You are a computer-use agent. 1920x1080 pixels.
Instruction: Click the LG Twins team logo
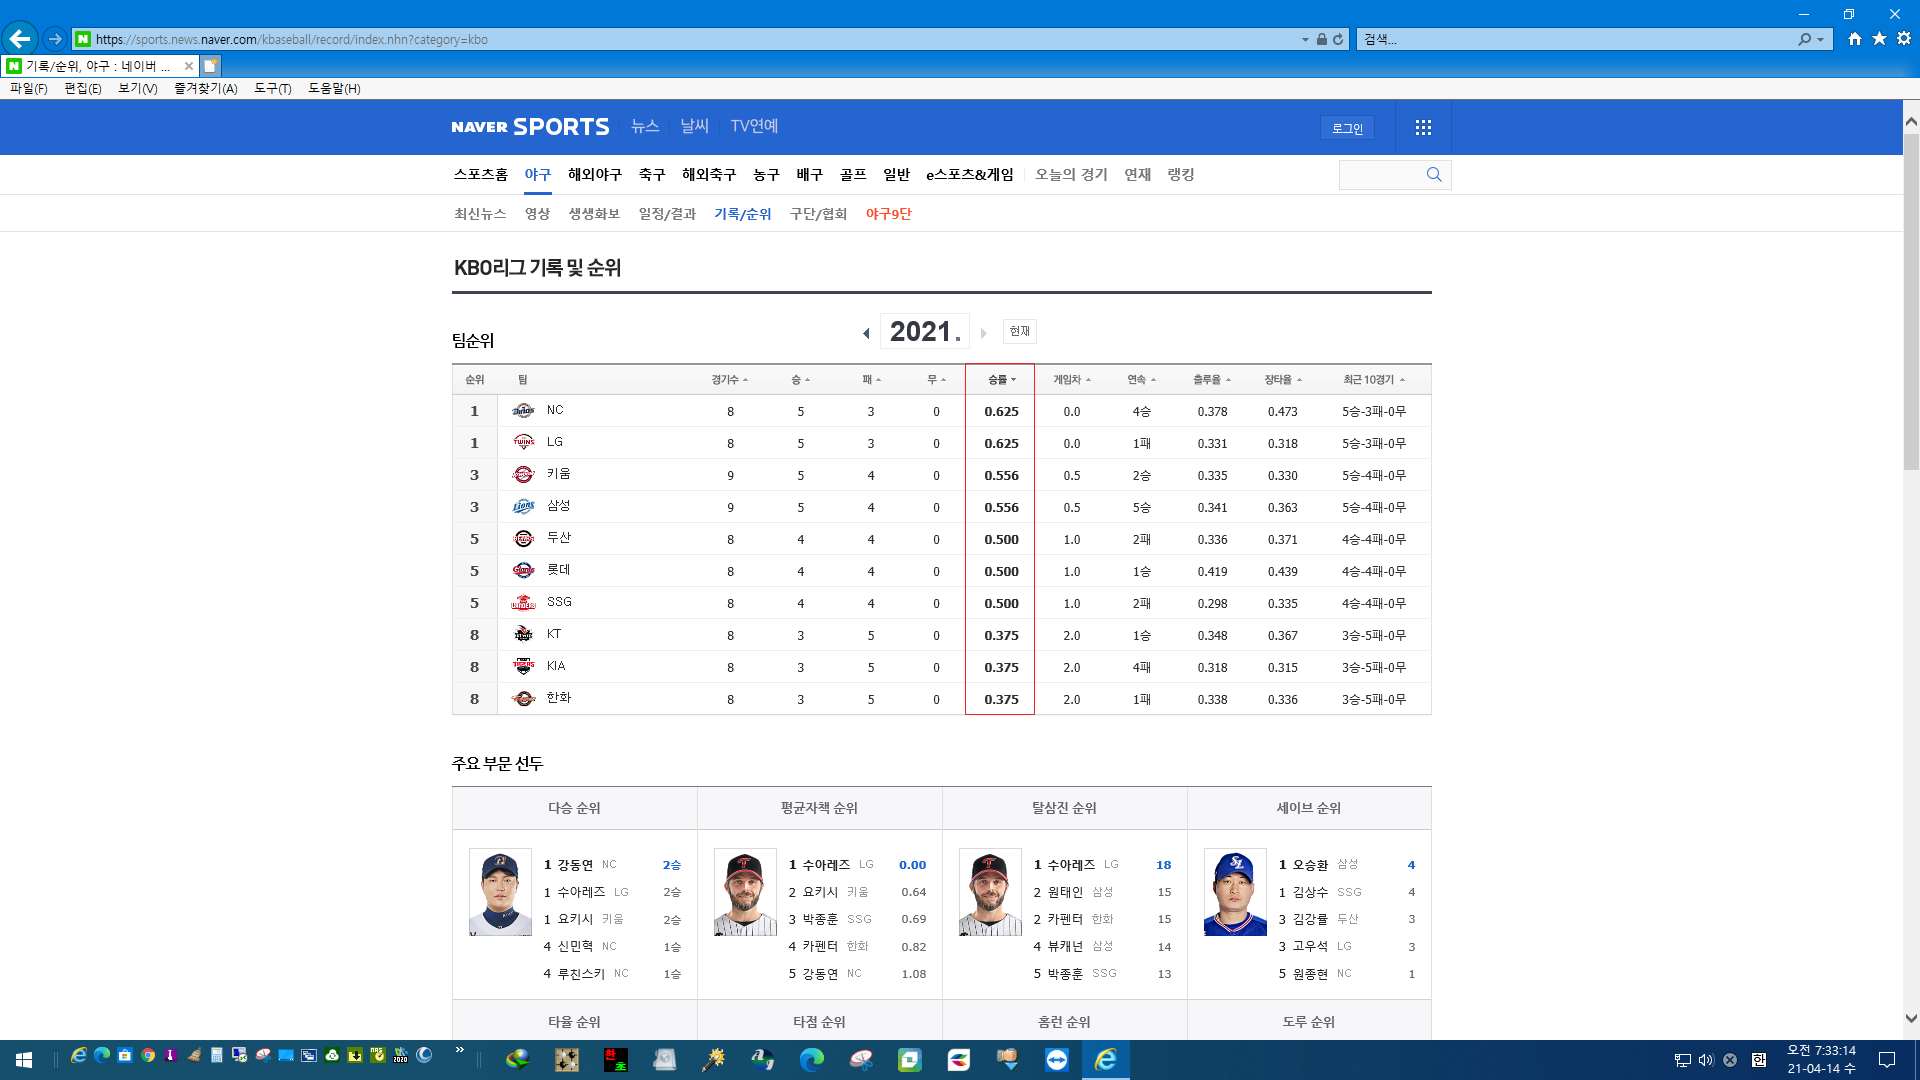tap(523, 442)
